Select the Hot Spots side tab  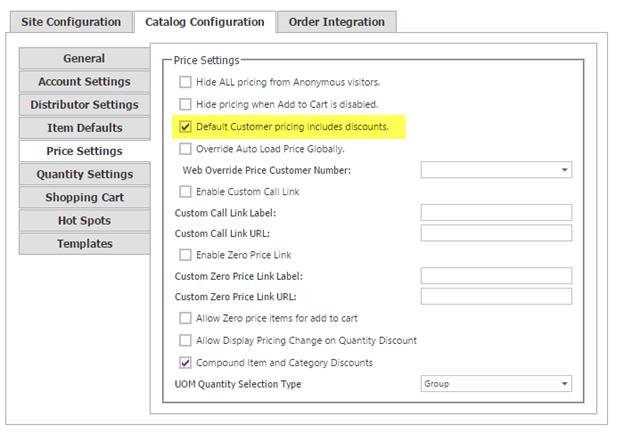(84, 220)
